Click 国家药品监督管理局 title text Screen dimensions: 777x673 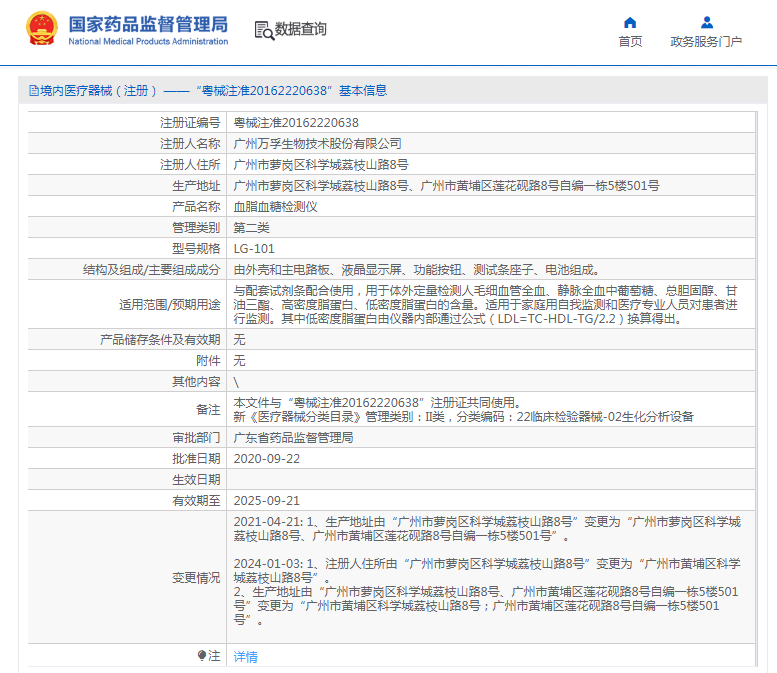(148, 24)
